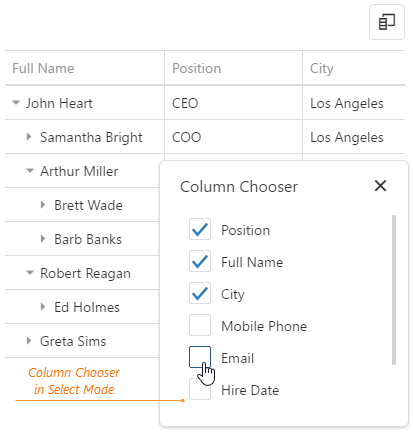Viewport: 413px width, 432px height.
Task: Click the John Heart name text
Action: [x=59, y=103]
